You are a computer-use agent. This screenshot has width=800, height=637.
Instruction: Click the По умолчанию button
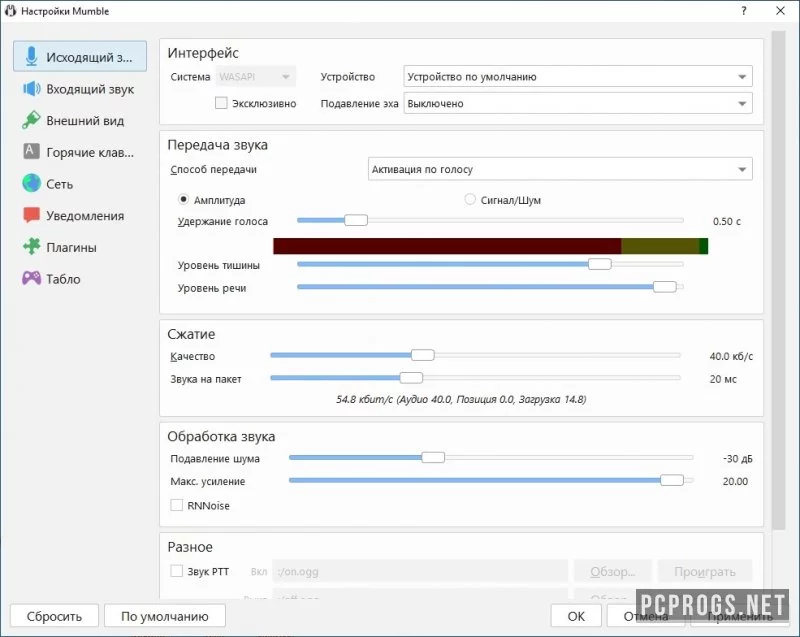click(165, 616)
